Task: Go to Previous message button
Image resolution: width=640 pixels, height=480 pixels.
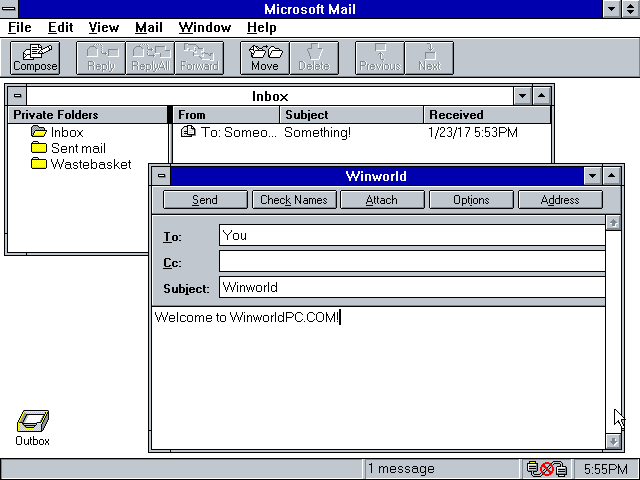Action: [380, 58]
